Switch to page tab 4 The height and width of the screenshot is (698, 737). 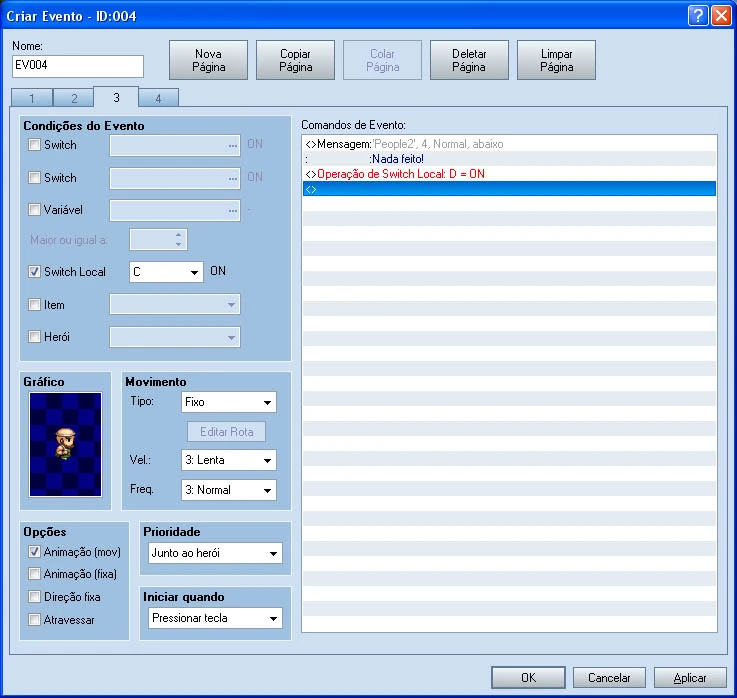coord(158,98)
